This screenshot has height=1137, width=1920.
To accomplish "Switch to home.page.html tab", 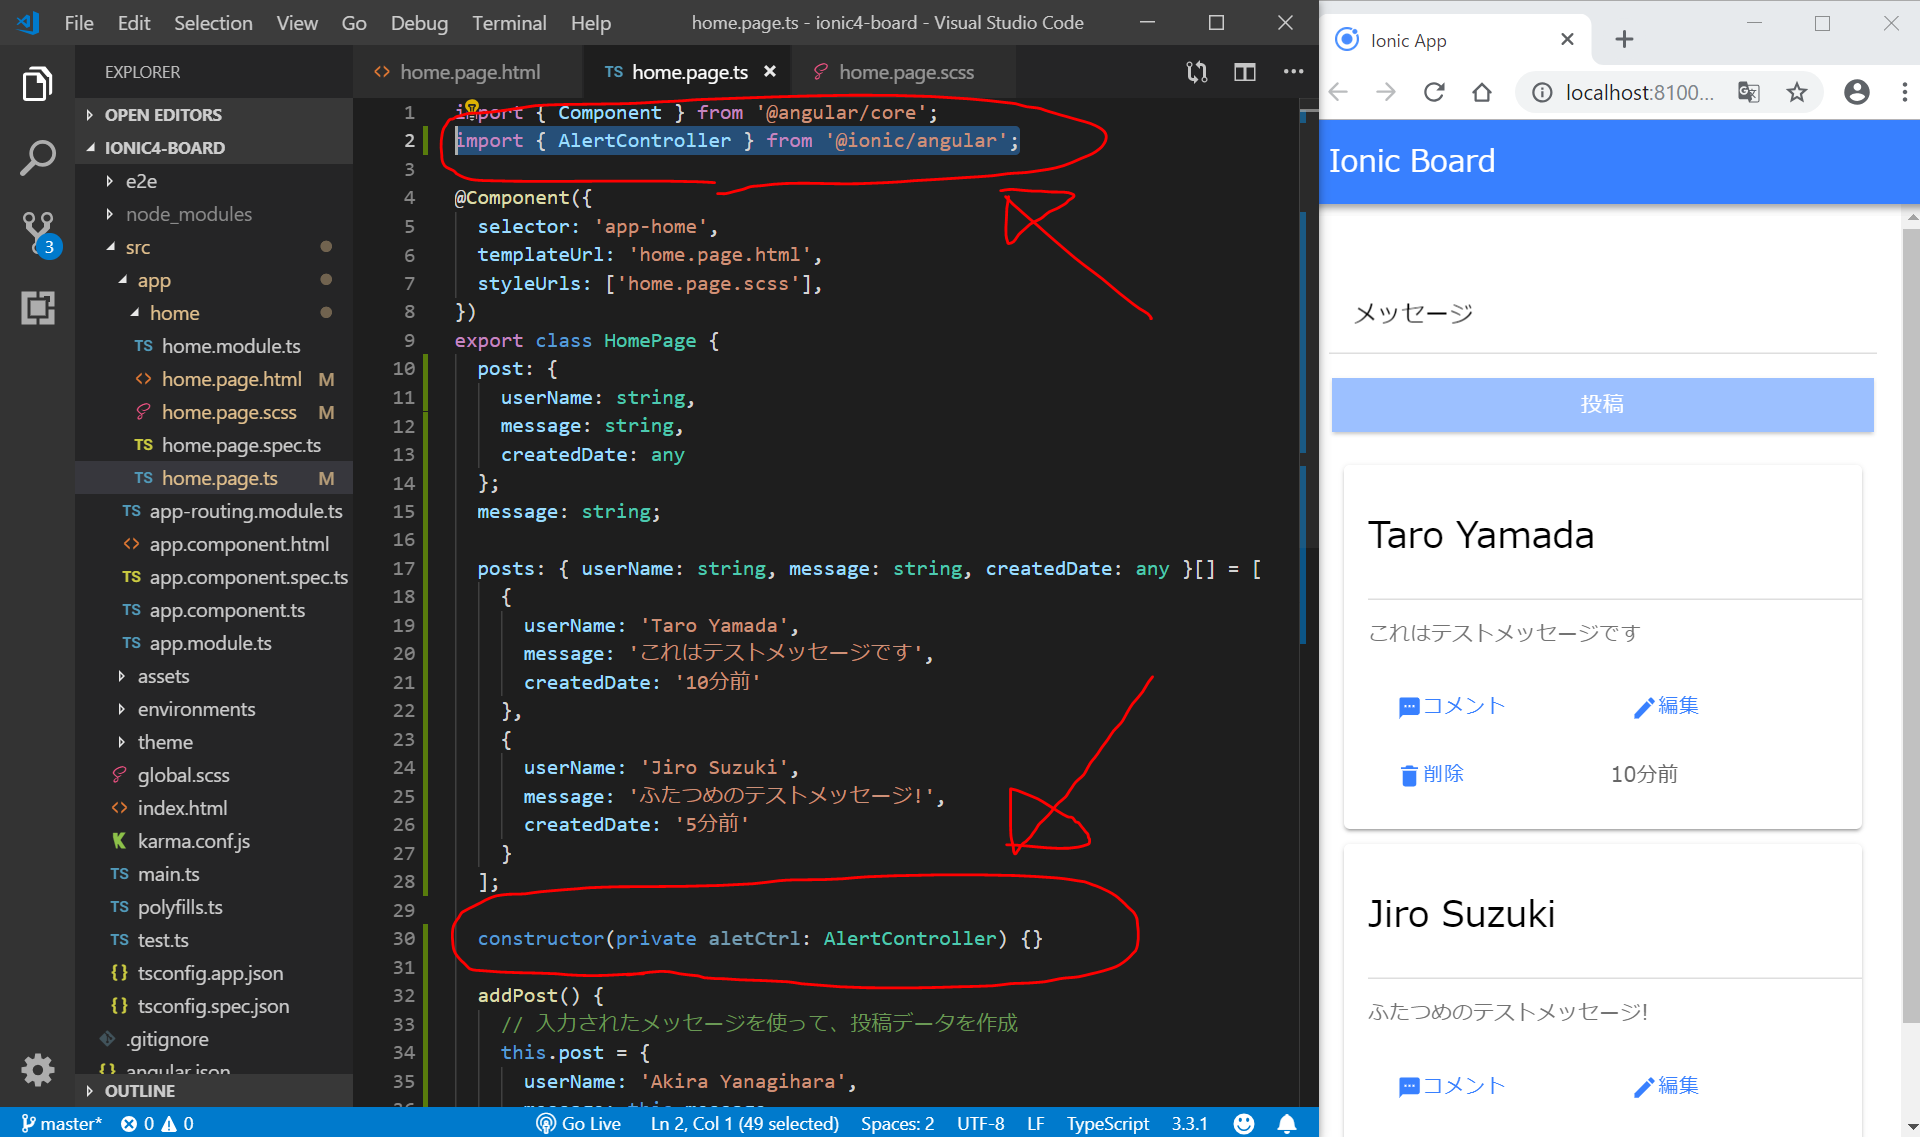I will (469, 72).
